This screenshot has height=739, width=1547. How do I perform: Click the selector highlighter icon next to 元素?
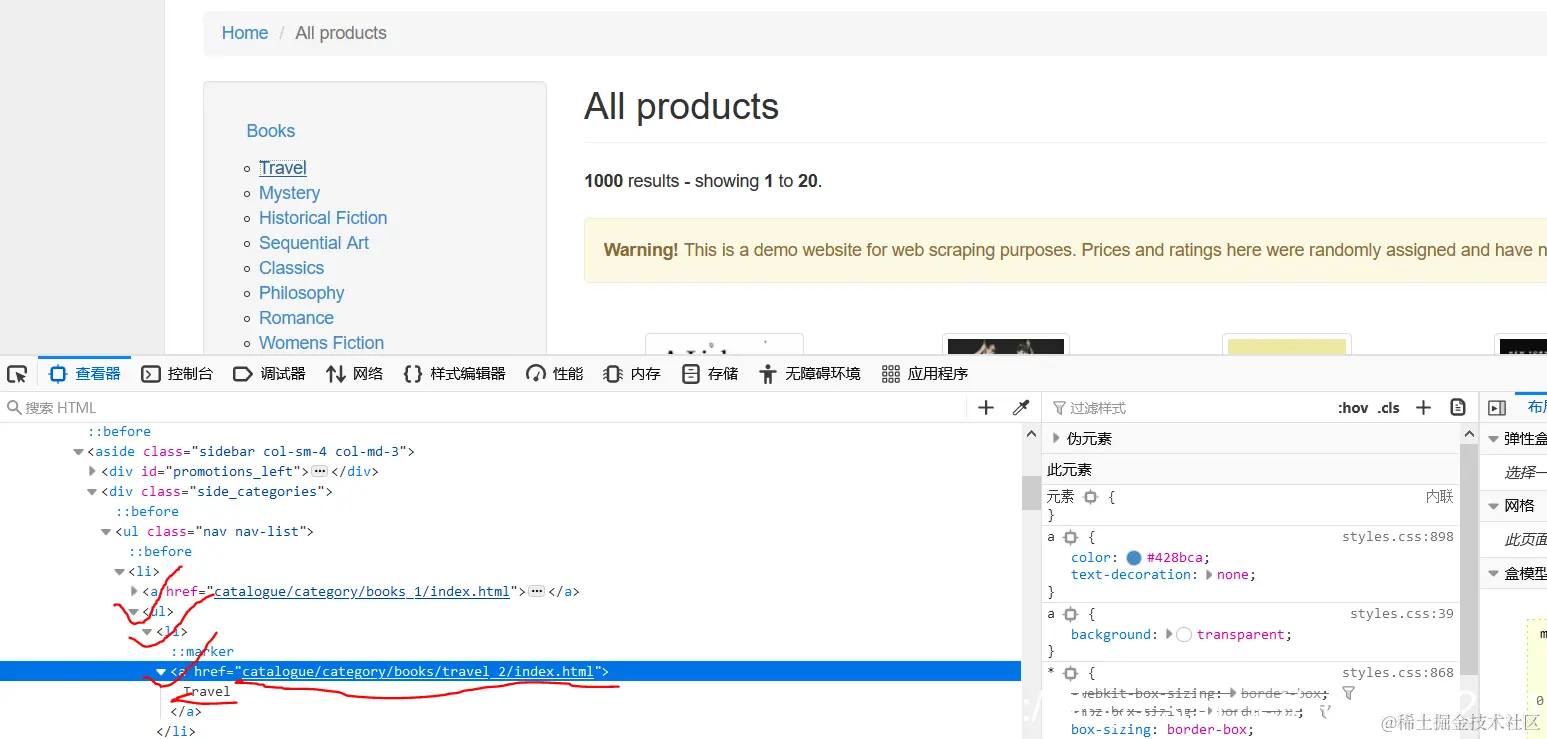click(x=1091, y=497)
